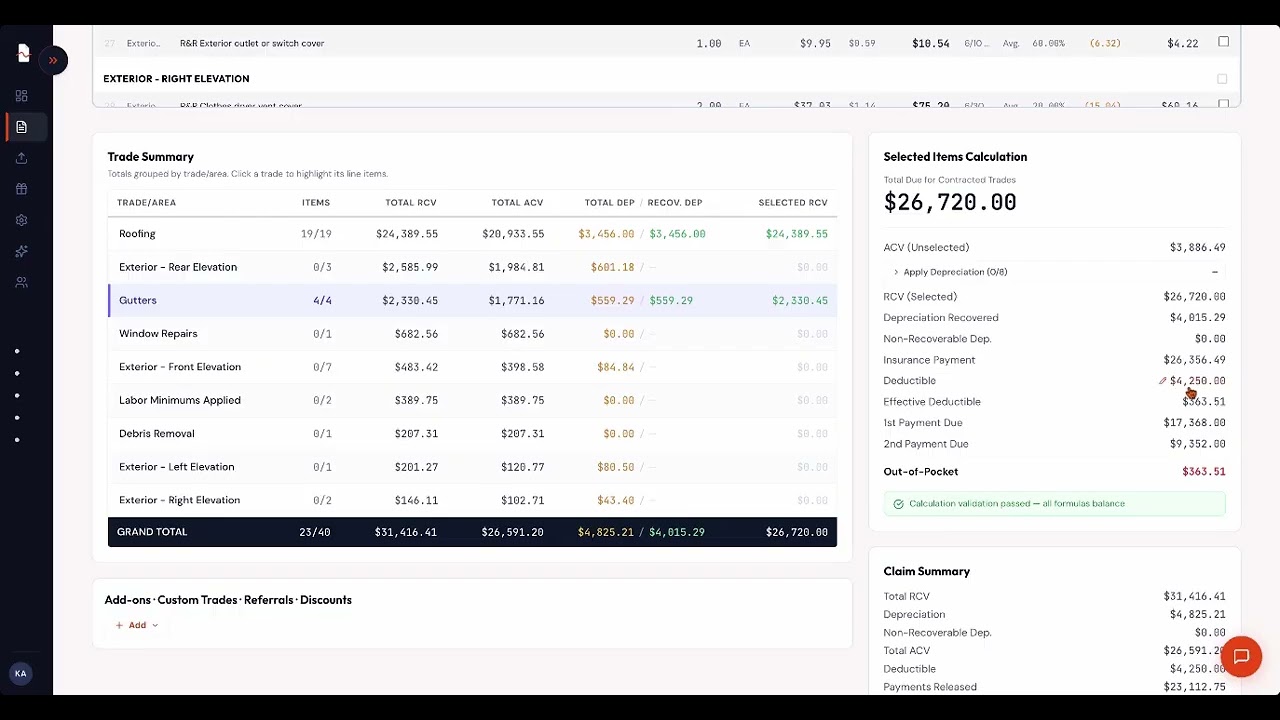Edit the Deductible with the pencil icon
The image size is (1280, 720).
pyautogui.click(x=1162, y=381)
